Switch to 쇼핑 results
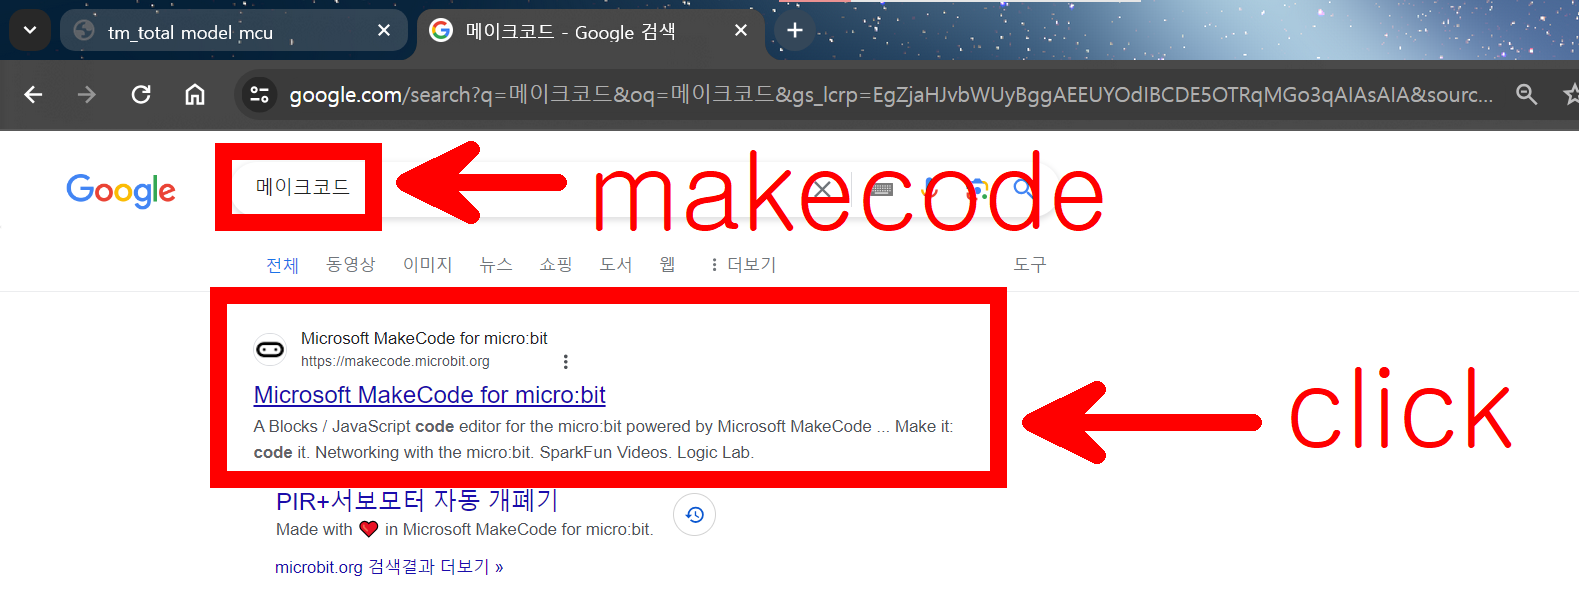Image resolution: width=1579 pixels, height=608 pixels. pos(556,265)
